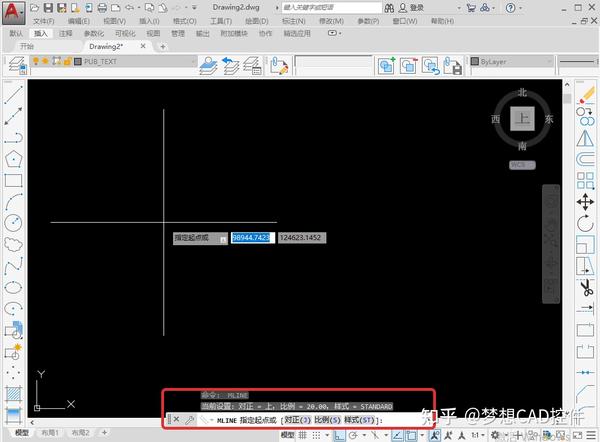Toggle grid display in status bar
Viewport: 600px width, 442px height.
303,435
